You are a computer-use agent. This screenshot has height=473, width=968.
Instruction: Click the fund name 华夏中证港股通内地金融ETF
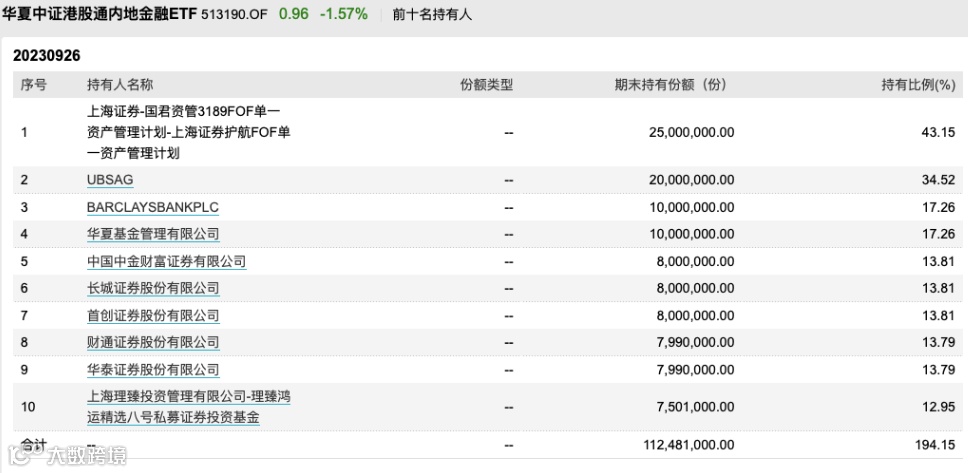(x=98, y=14)
